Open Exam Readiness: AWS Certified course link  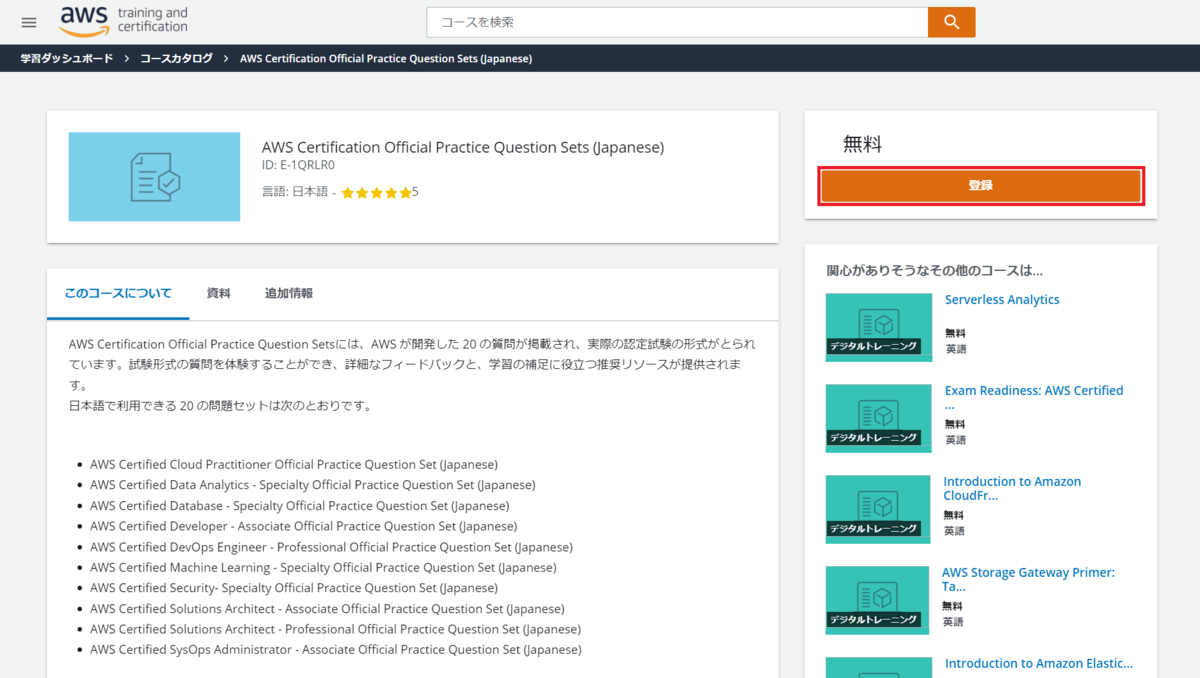(1034, 398)
